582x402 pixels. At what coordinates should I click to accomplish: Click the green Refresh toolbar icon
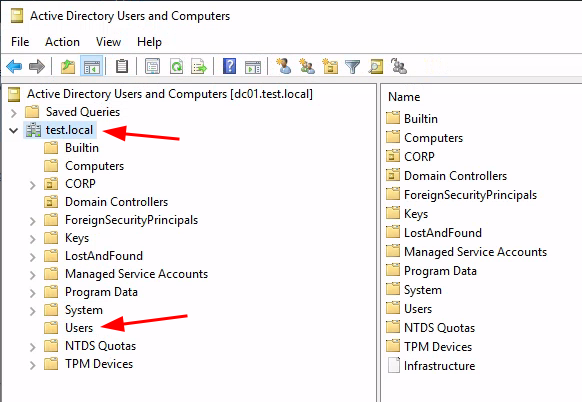pos(176,67)
